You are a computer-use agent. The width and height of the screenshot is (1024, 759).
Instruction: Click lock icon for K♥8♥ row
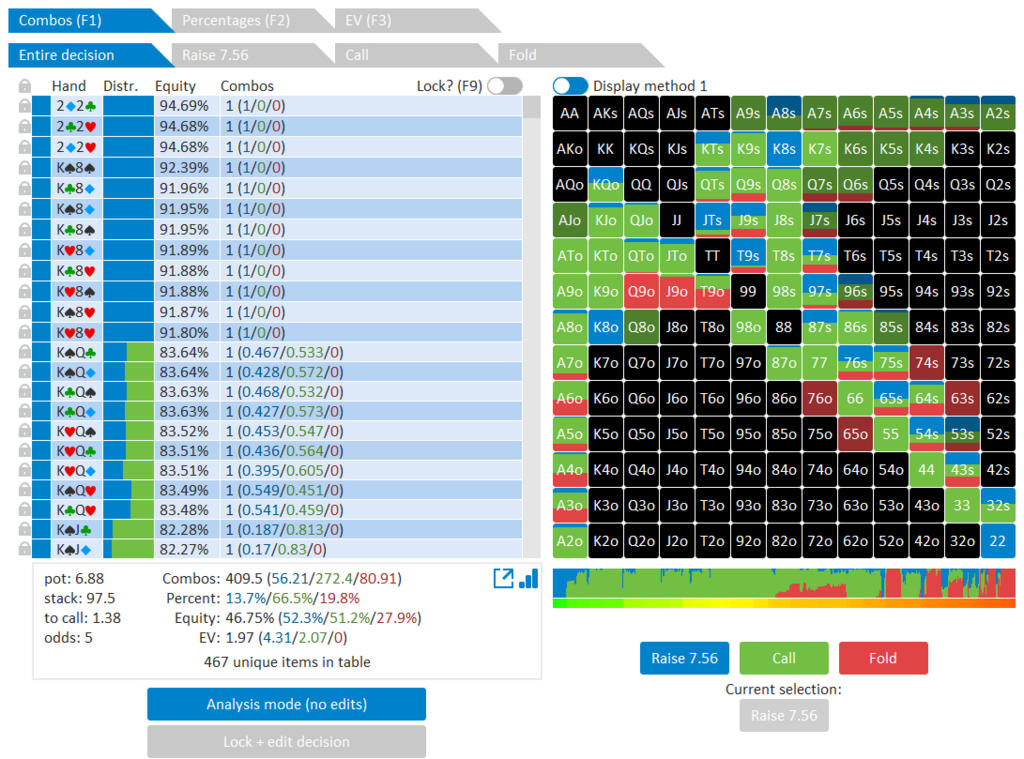tap(25, 332)
